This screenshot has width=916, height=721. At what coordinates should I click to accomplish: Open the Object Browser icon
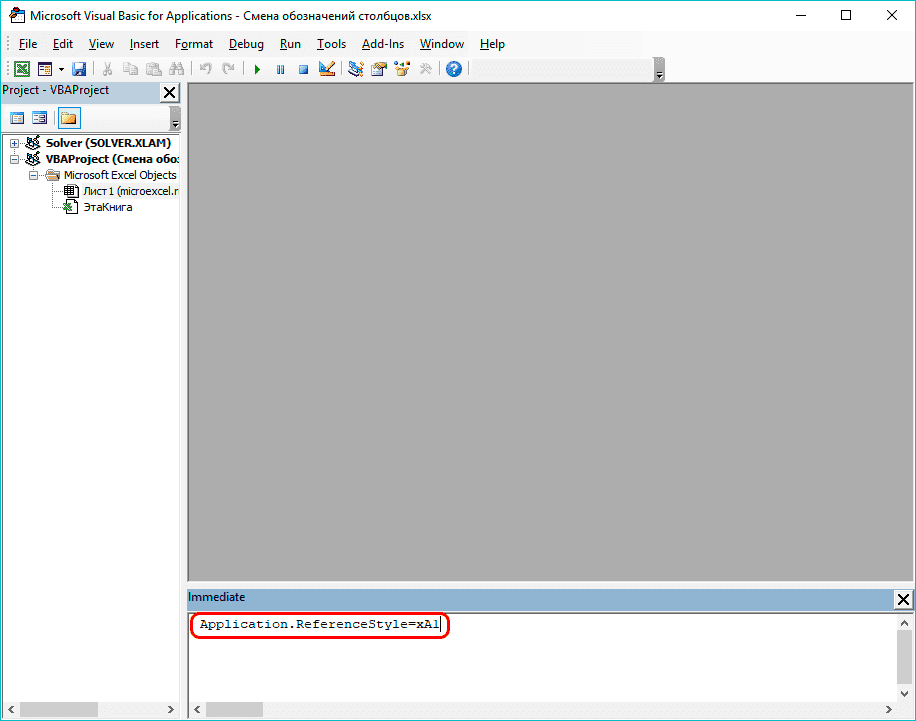click(401, 68)
